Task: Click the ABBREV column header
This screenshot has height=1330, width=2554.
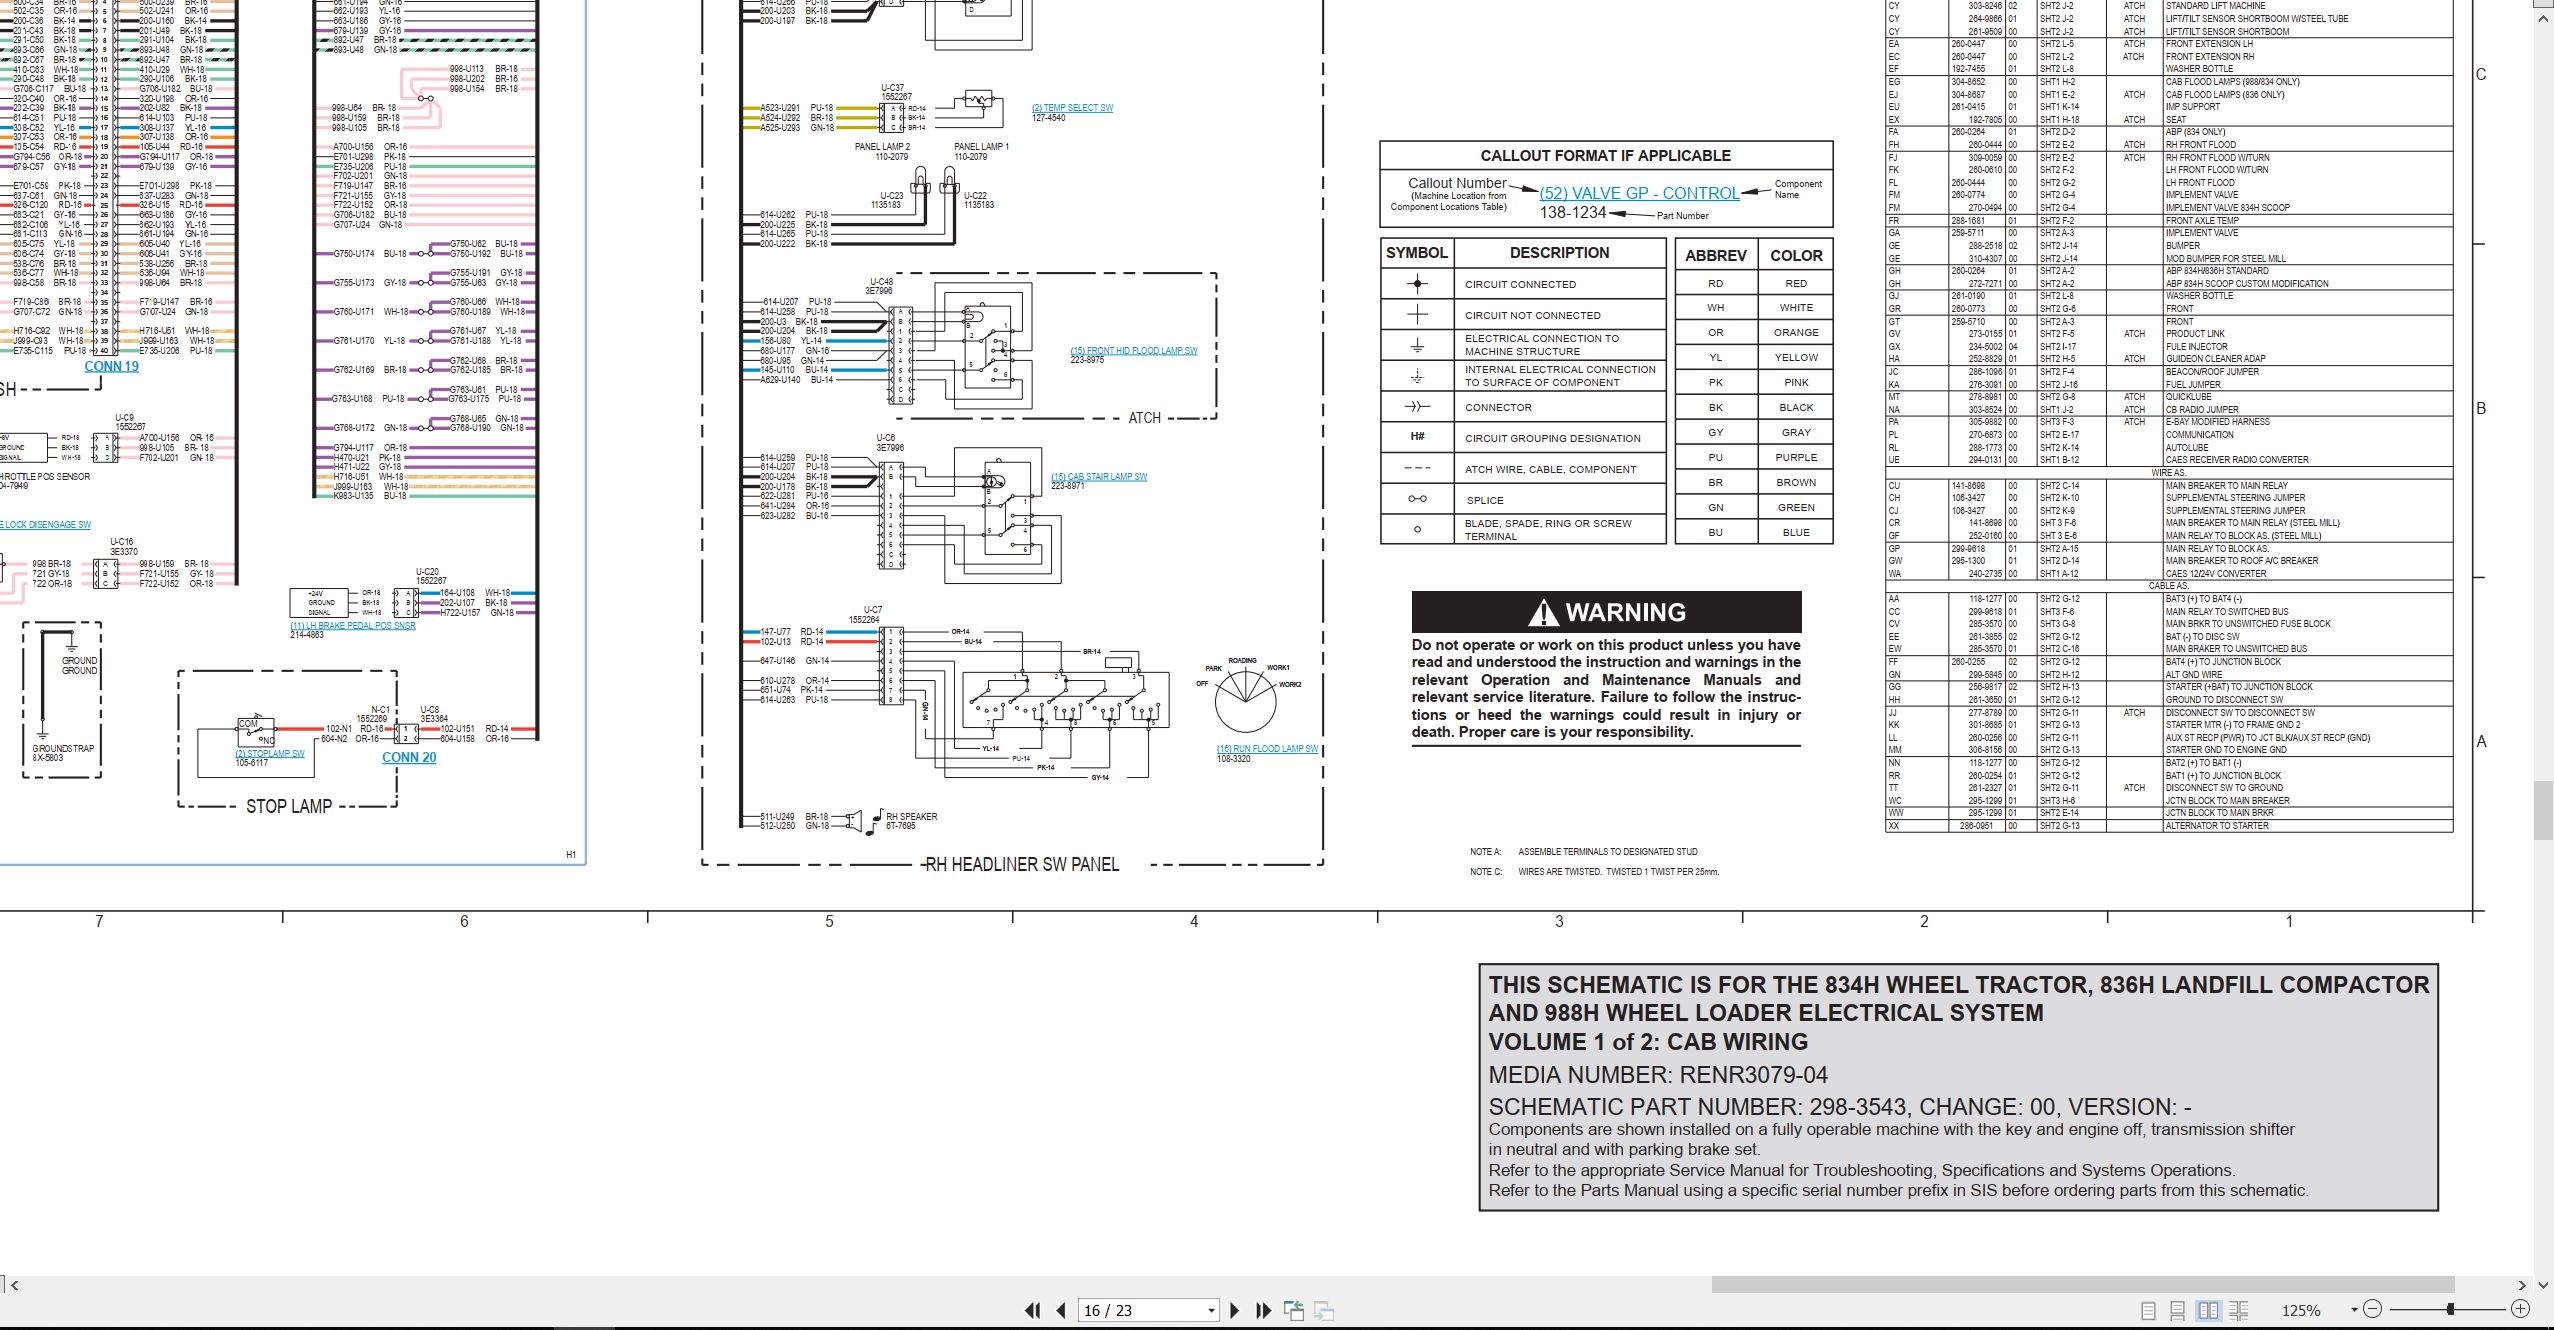Action: 1716,255
